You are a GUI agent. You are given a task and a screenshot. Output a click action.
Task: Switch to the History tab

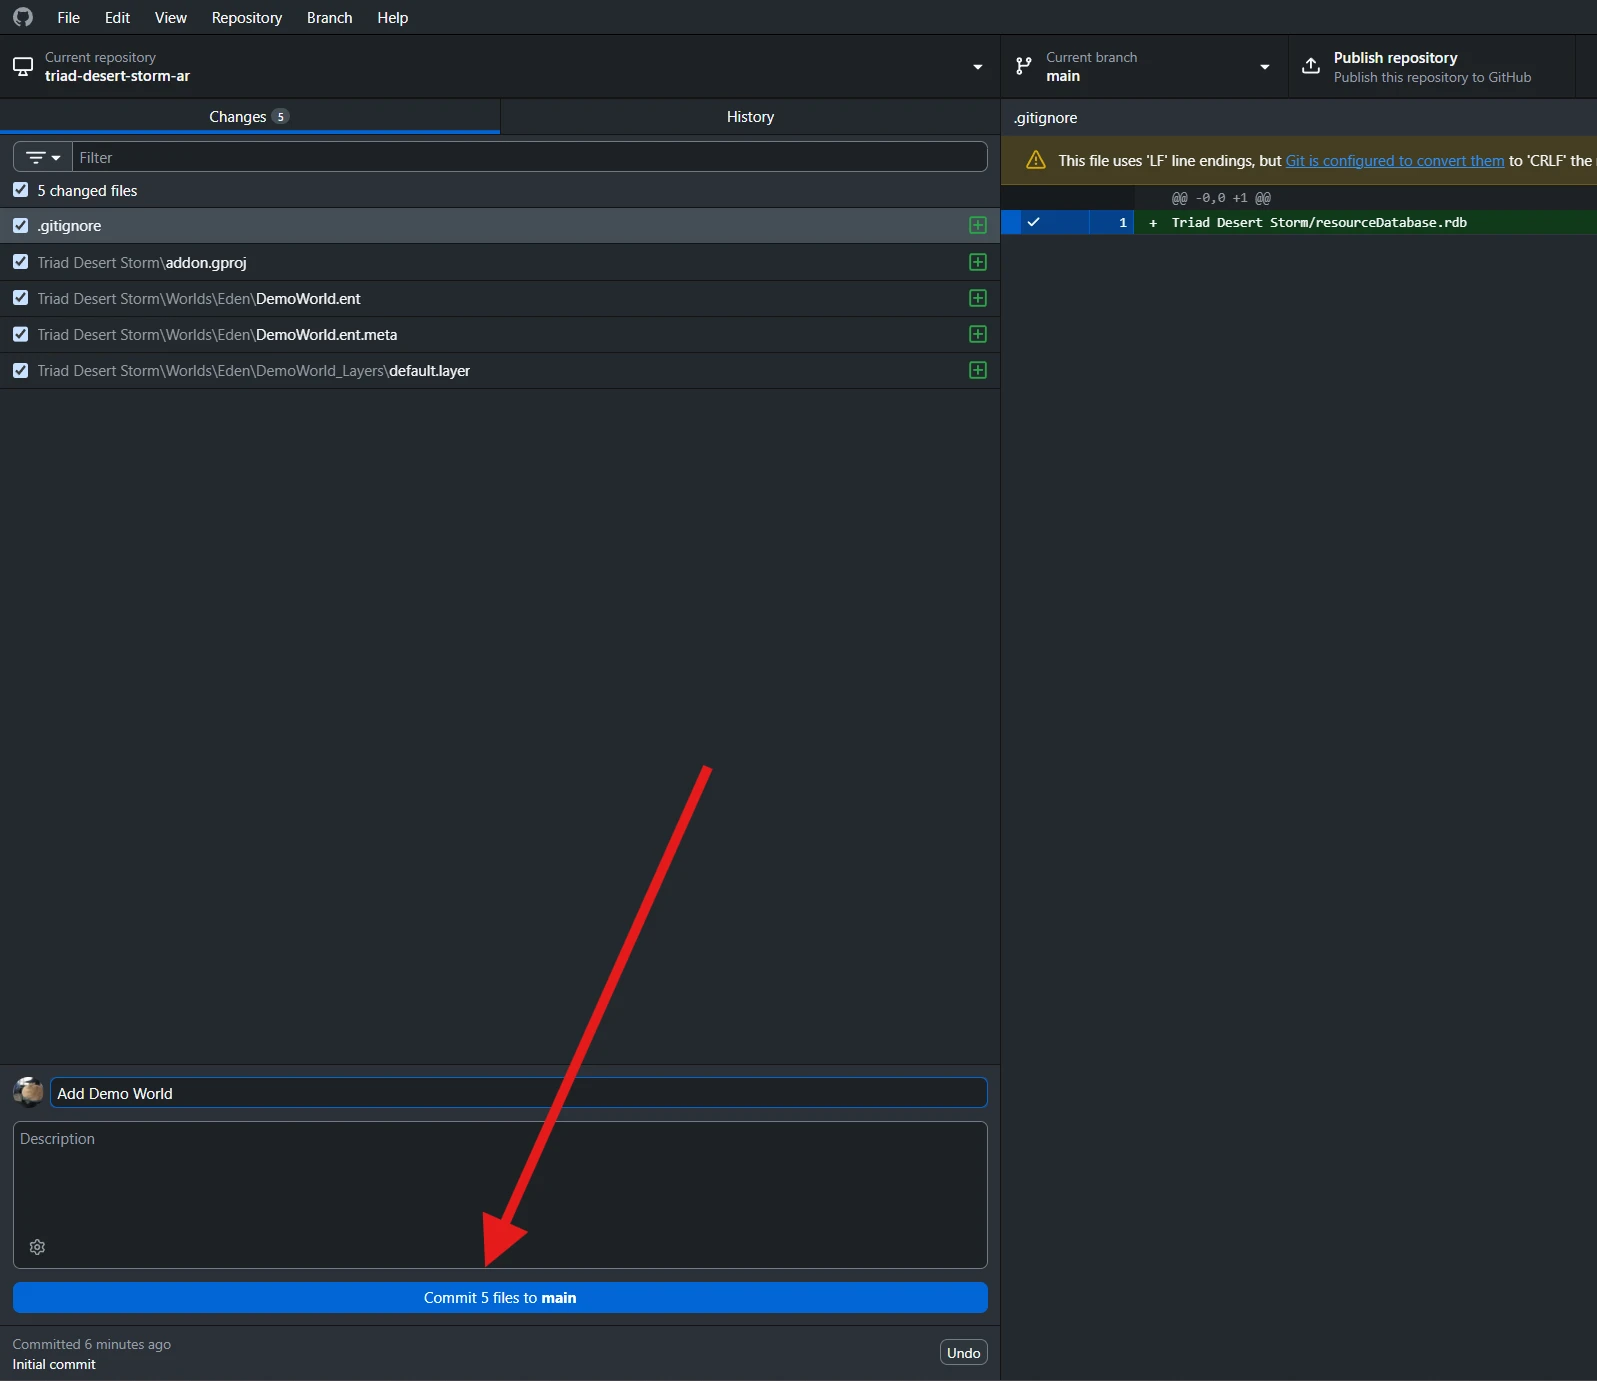750,116
